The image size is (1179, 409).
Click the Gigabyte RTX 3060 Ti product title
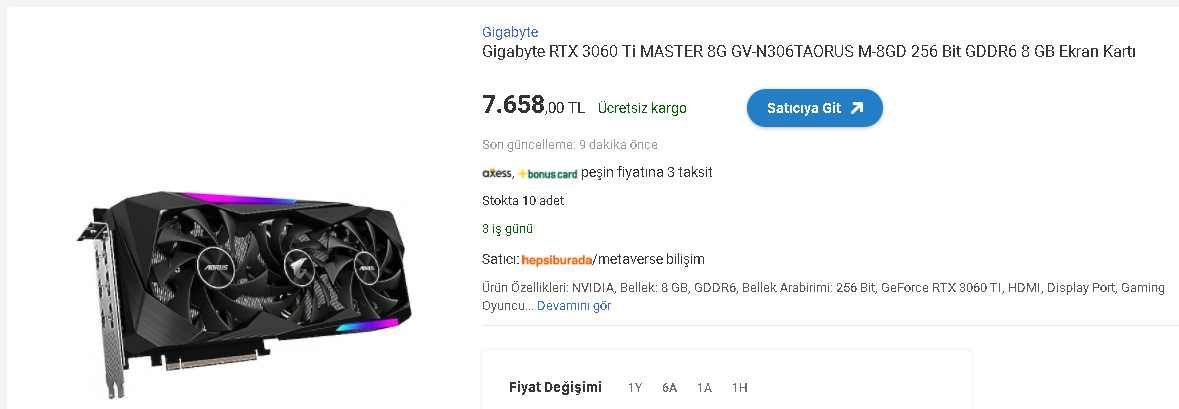(808, 52)
